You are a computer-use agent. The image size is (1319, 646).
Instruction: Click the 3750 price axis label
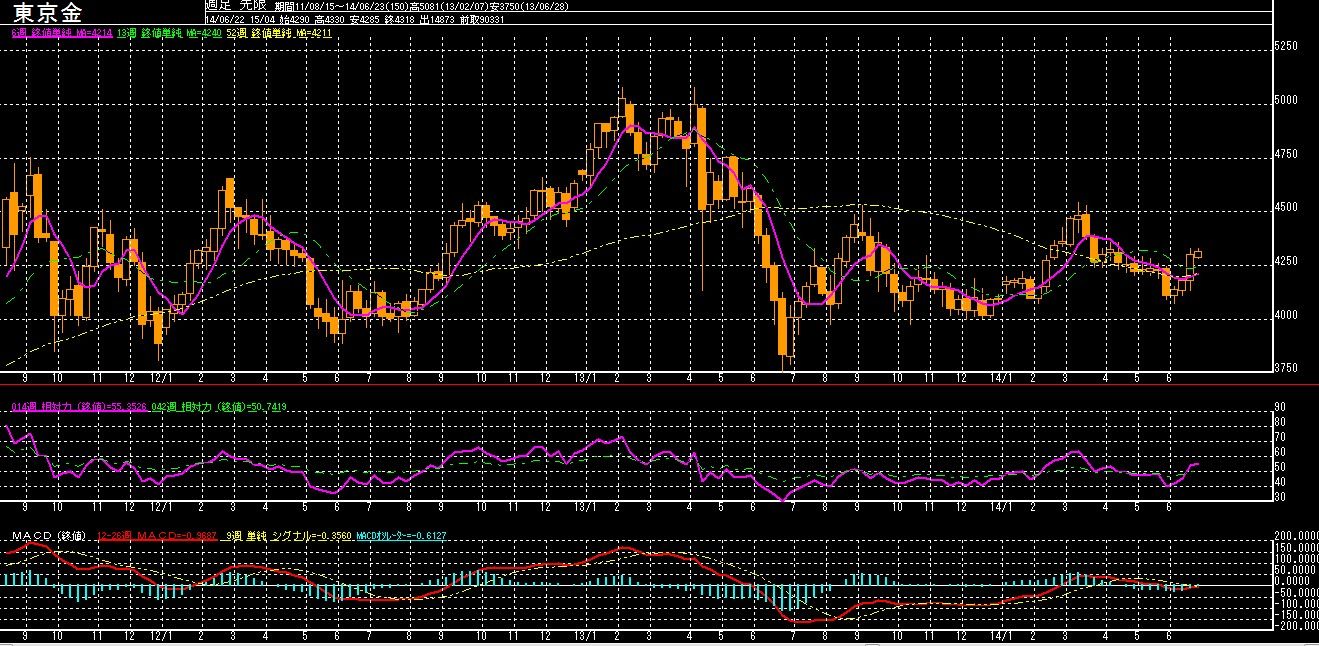(1286, 368)
